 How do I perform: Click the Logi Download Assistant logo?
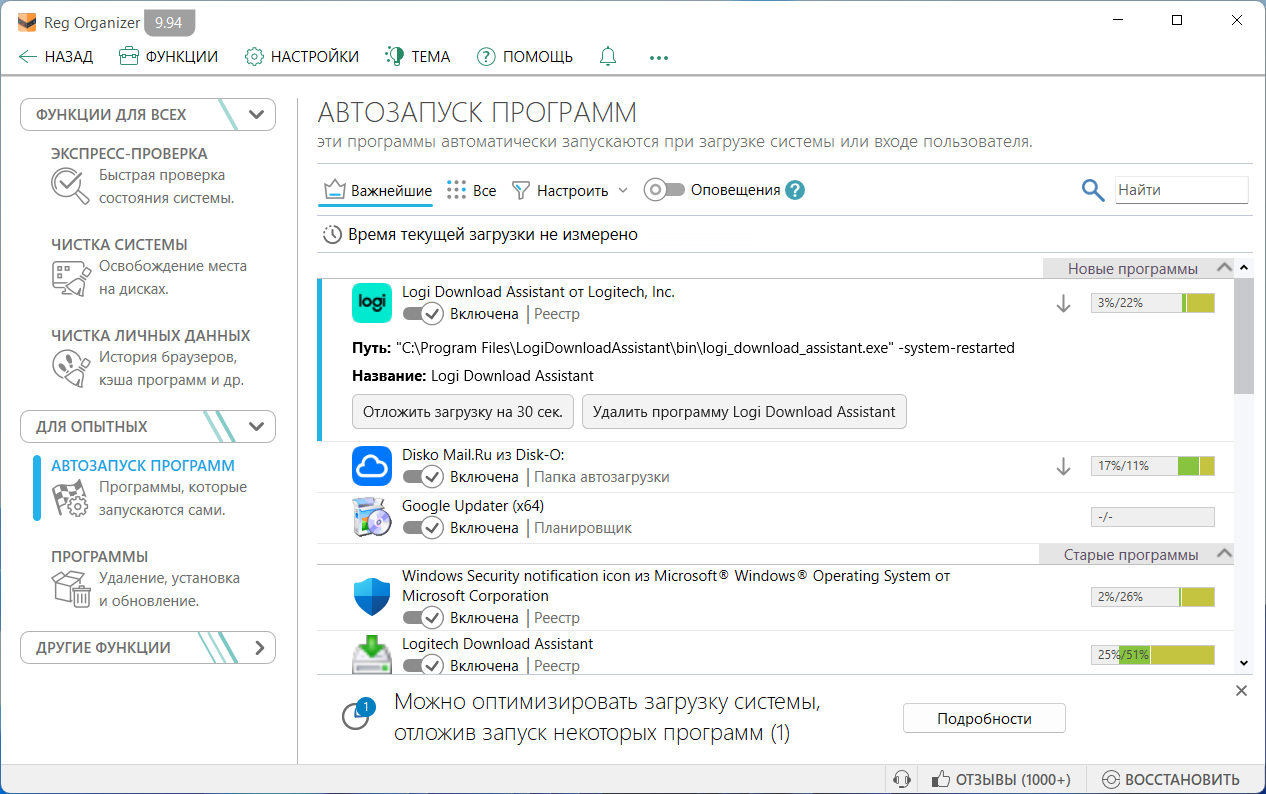pos(372,303)
